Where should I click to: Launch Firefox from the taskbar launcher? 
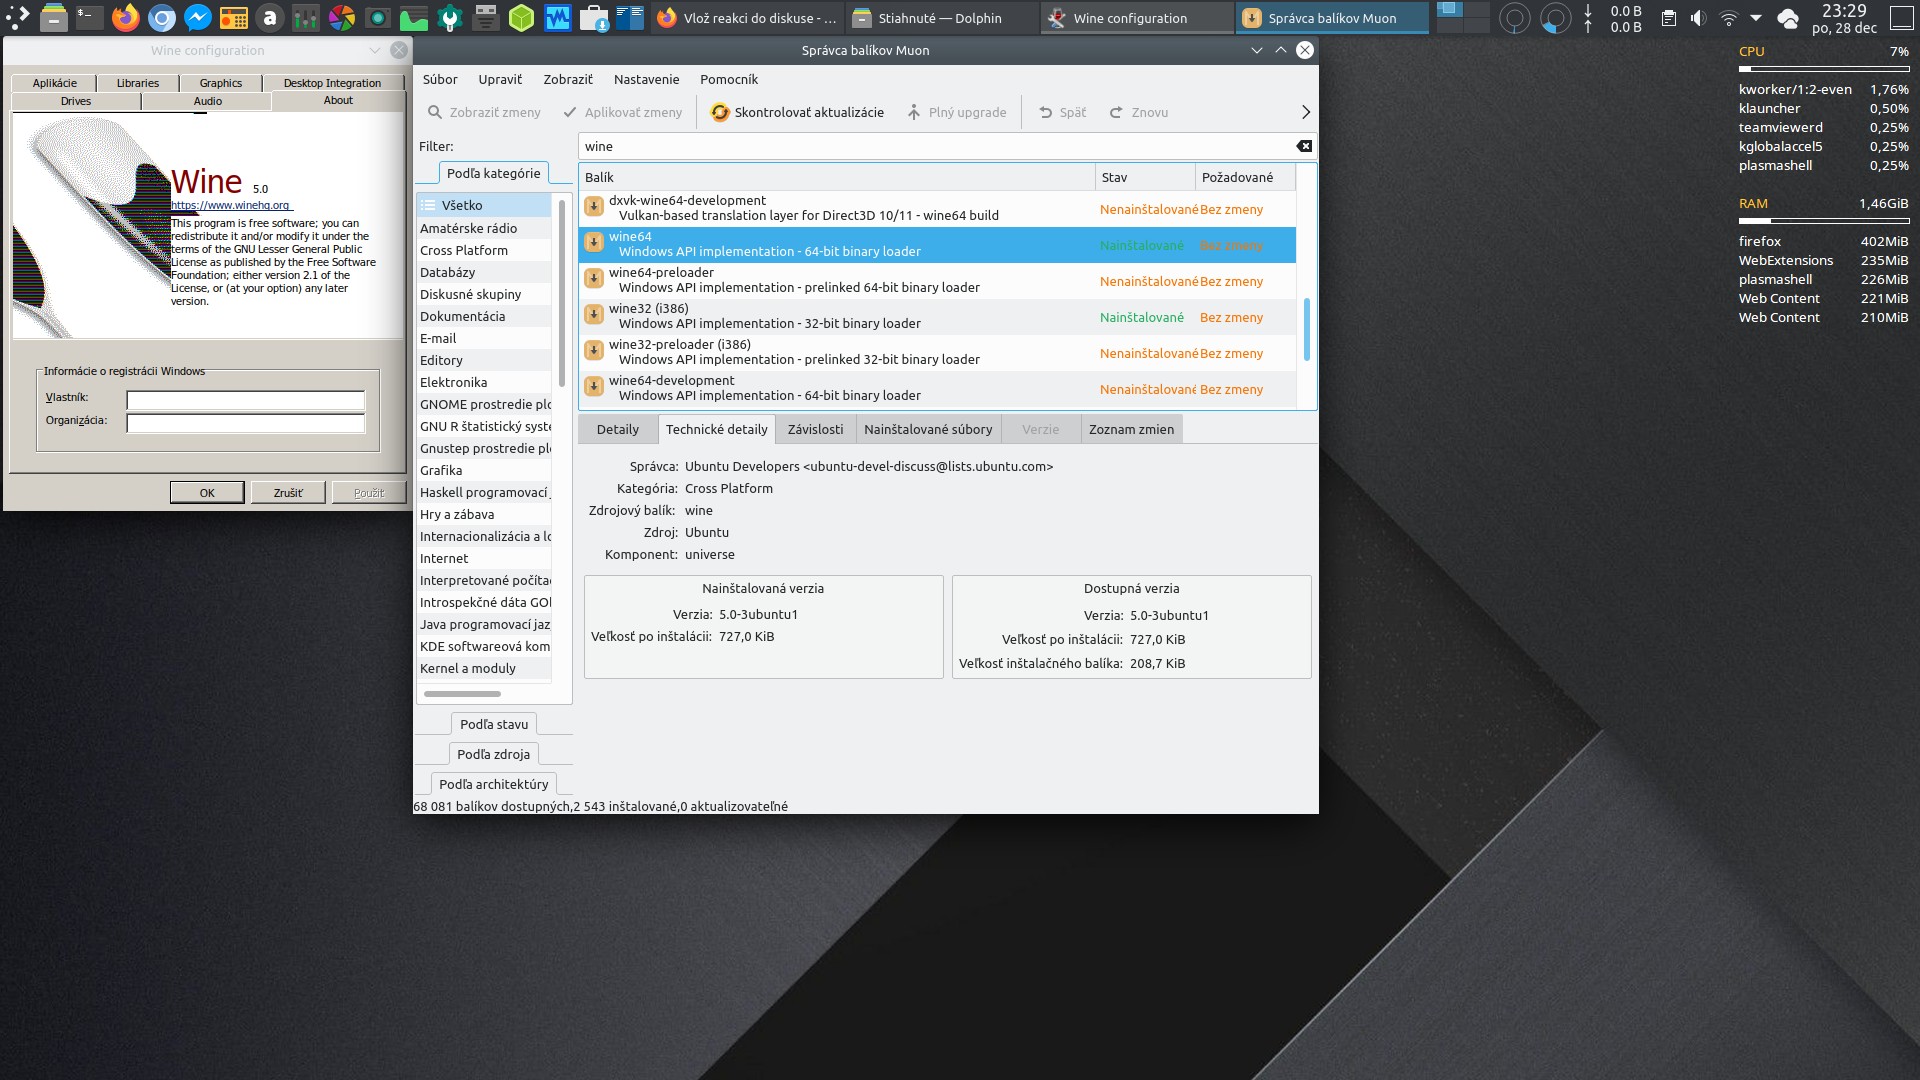coord(126,18)
